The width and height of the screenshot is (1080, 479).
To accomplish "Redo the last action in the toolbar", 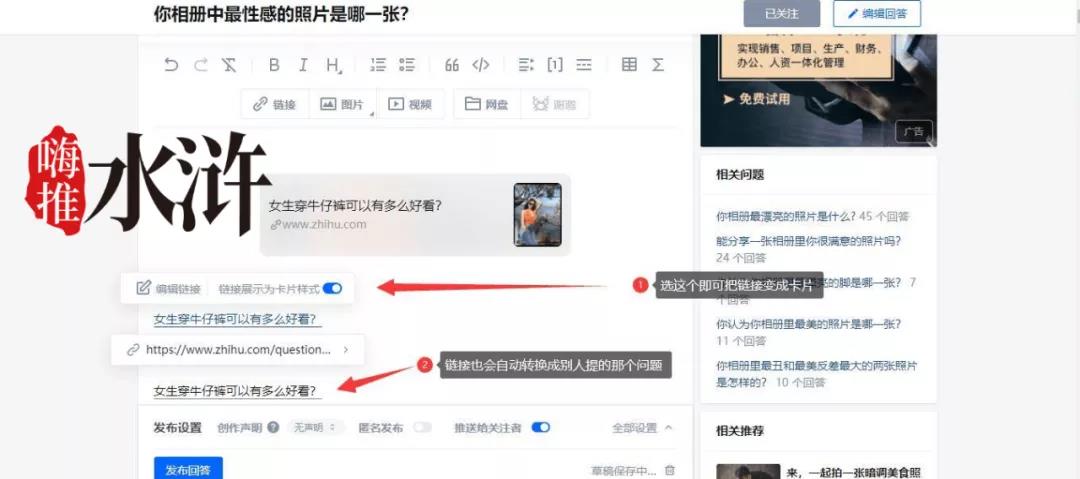I will pyautogui.click(x=200, y=65).
